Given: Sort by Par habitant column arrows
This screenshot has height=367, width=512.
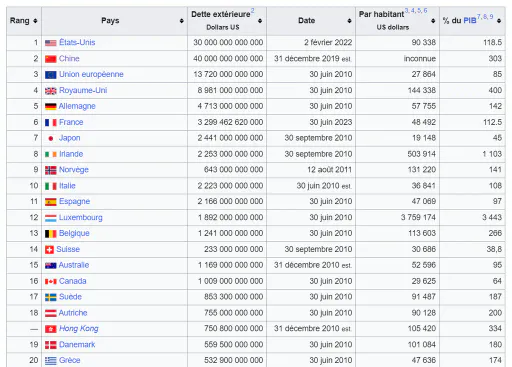Looking at the screenshot, I should (x=433, y=21).
